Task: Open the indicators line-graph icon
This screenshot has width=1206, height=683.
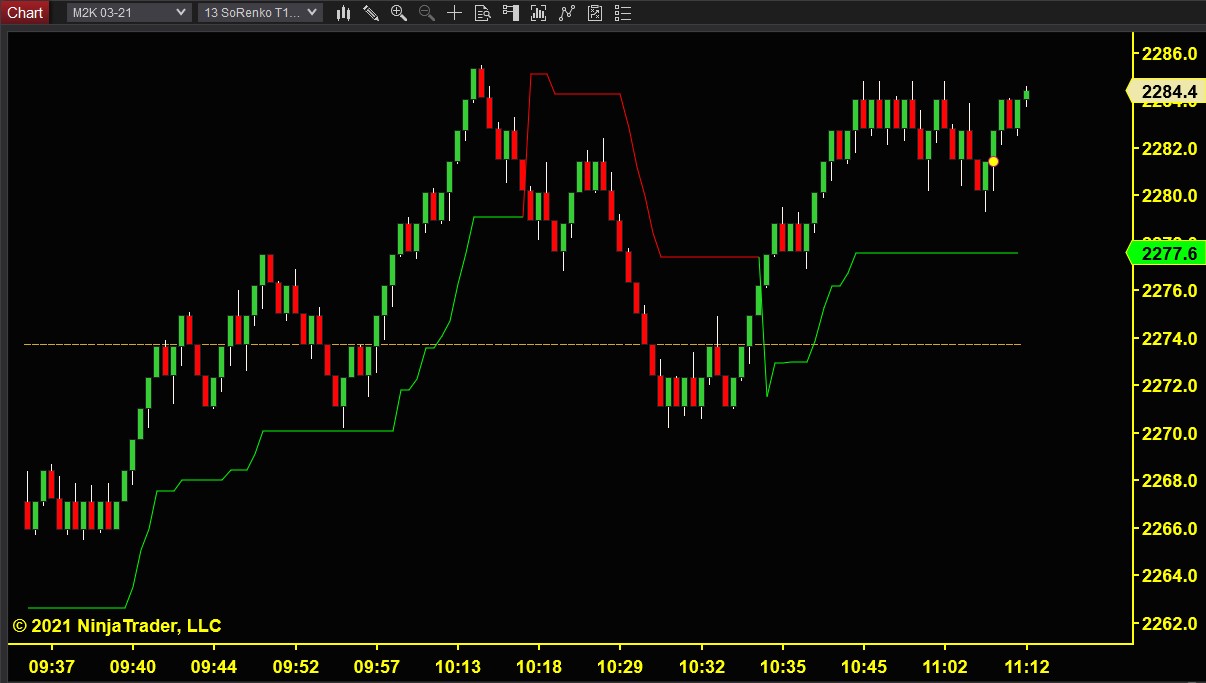Action: pyautogui.click(x=567, y=13)
